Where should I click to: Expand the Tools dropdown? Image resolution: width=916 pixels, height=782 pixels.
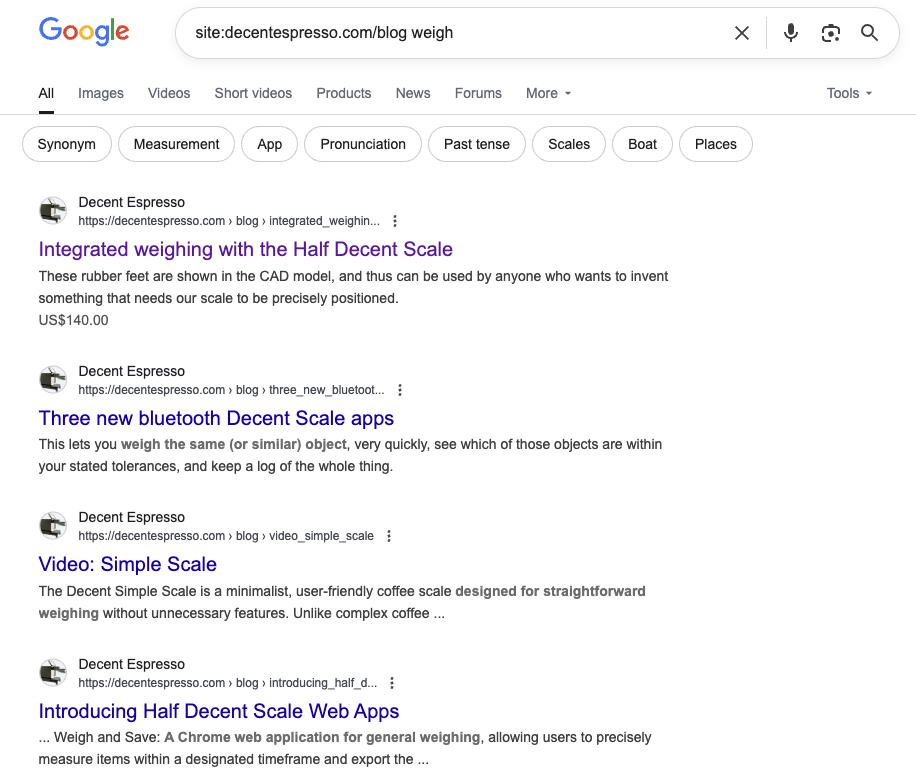tap(849, 93)
